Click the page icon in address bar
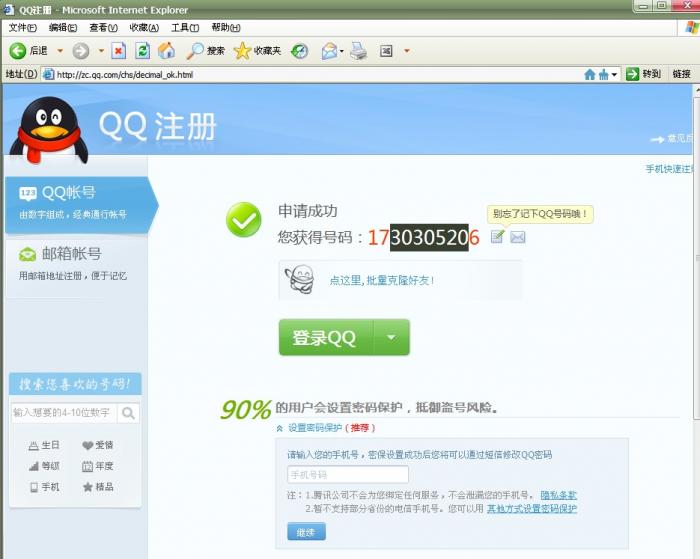Image resolution: width=700 pixels, height=559 pixels. pos(48,75)
